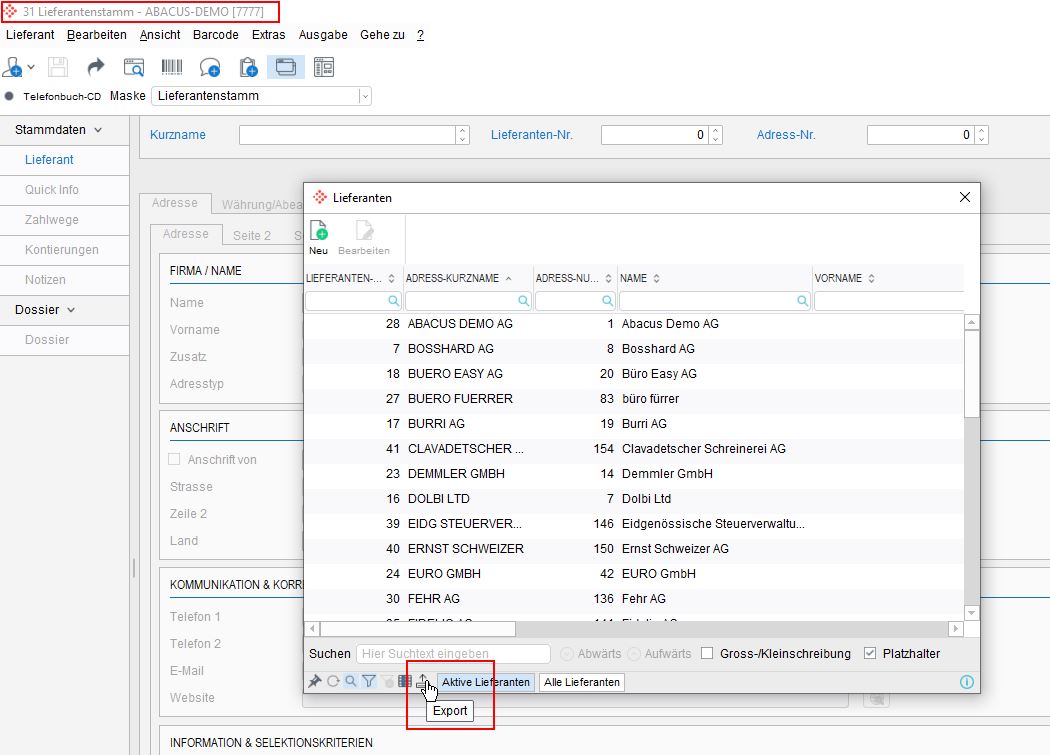This screenshot has height=755, width=1050.
Task: Click the Export icon in dialog footer
Action: coord(423,682)
